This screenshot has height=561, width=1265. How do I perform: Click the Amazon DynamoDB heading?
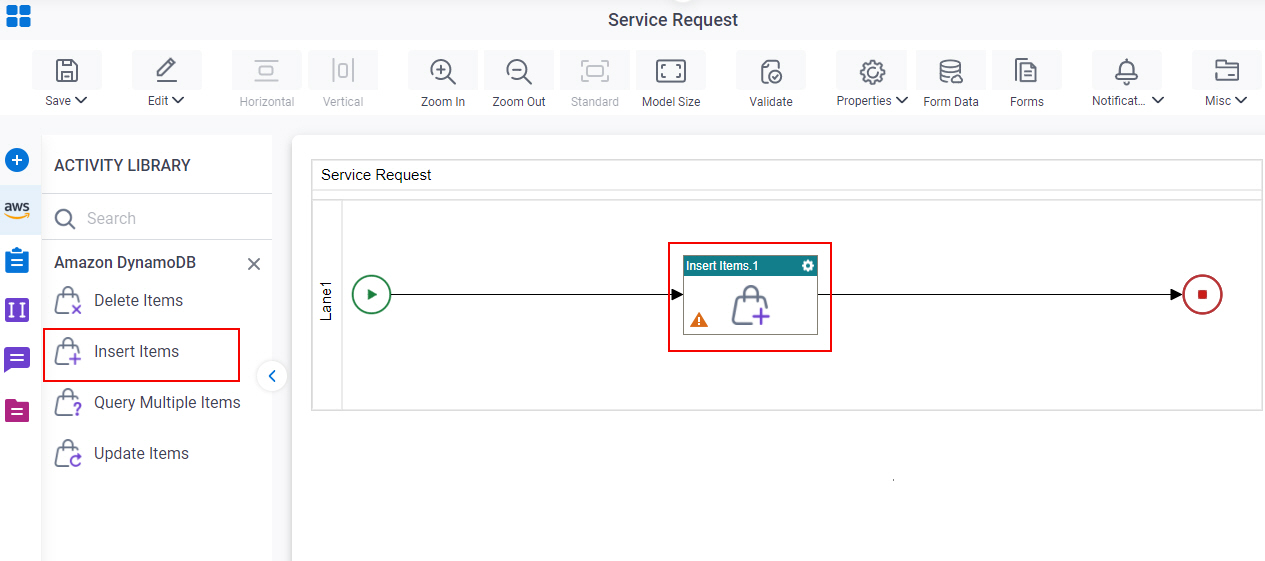pos(125,263)
